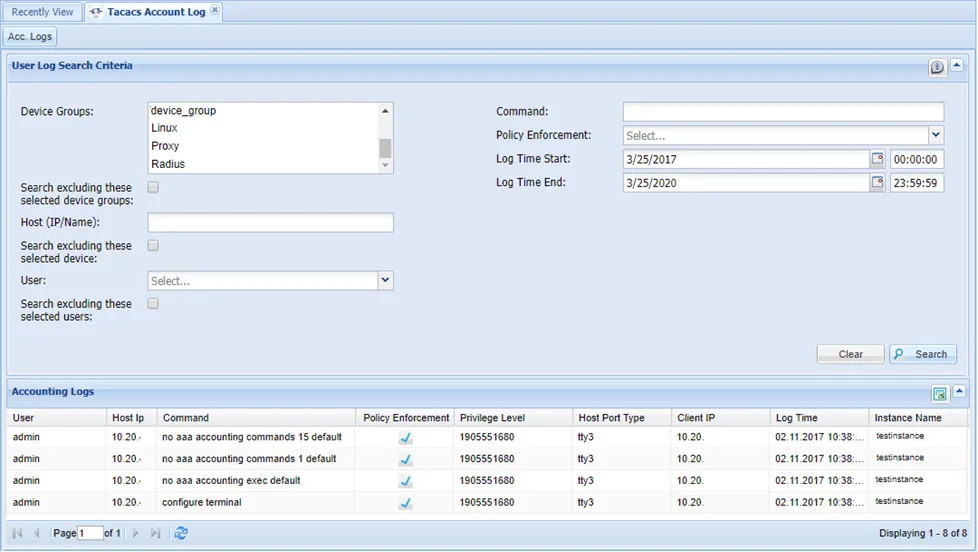Go to first page of Accounting Logs
Image resolution: width=978 pixels, height=552 pixels.
click(17, 533)
